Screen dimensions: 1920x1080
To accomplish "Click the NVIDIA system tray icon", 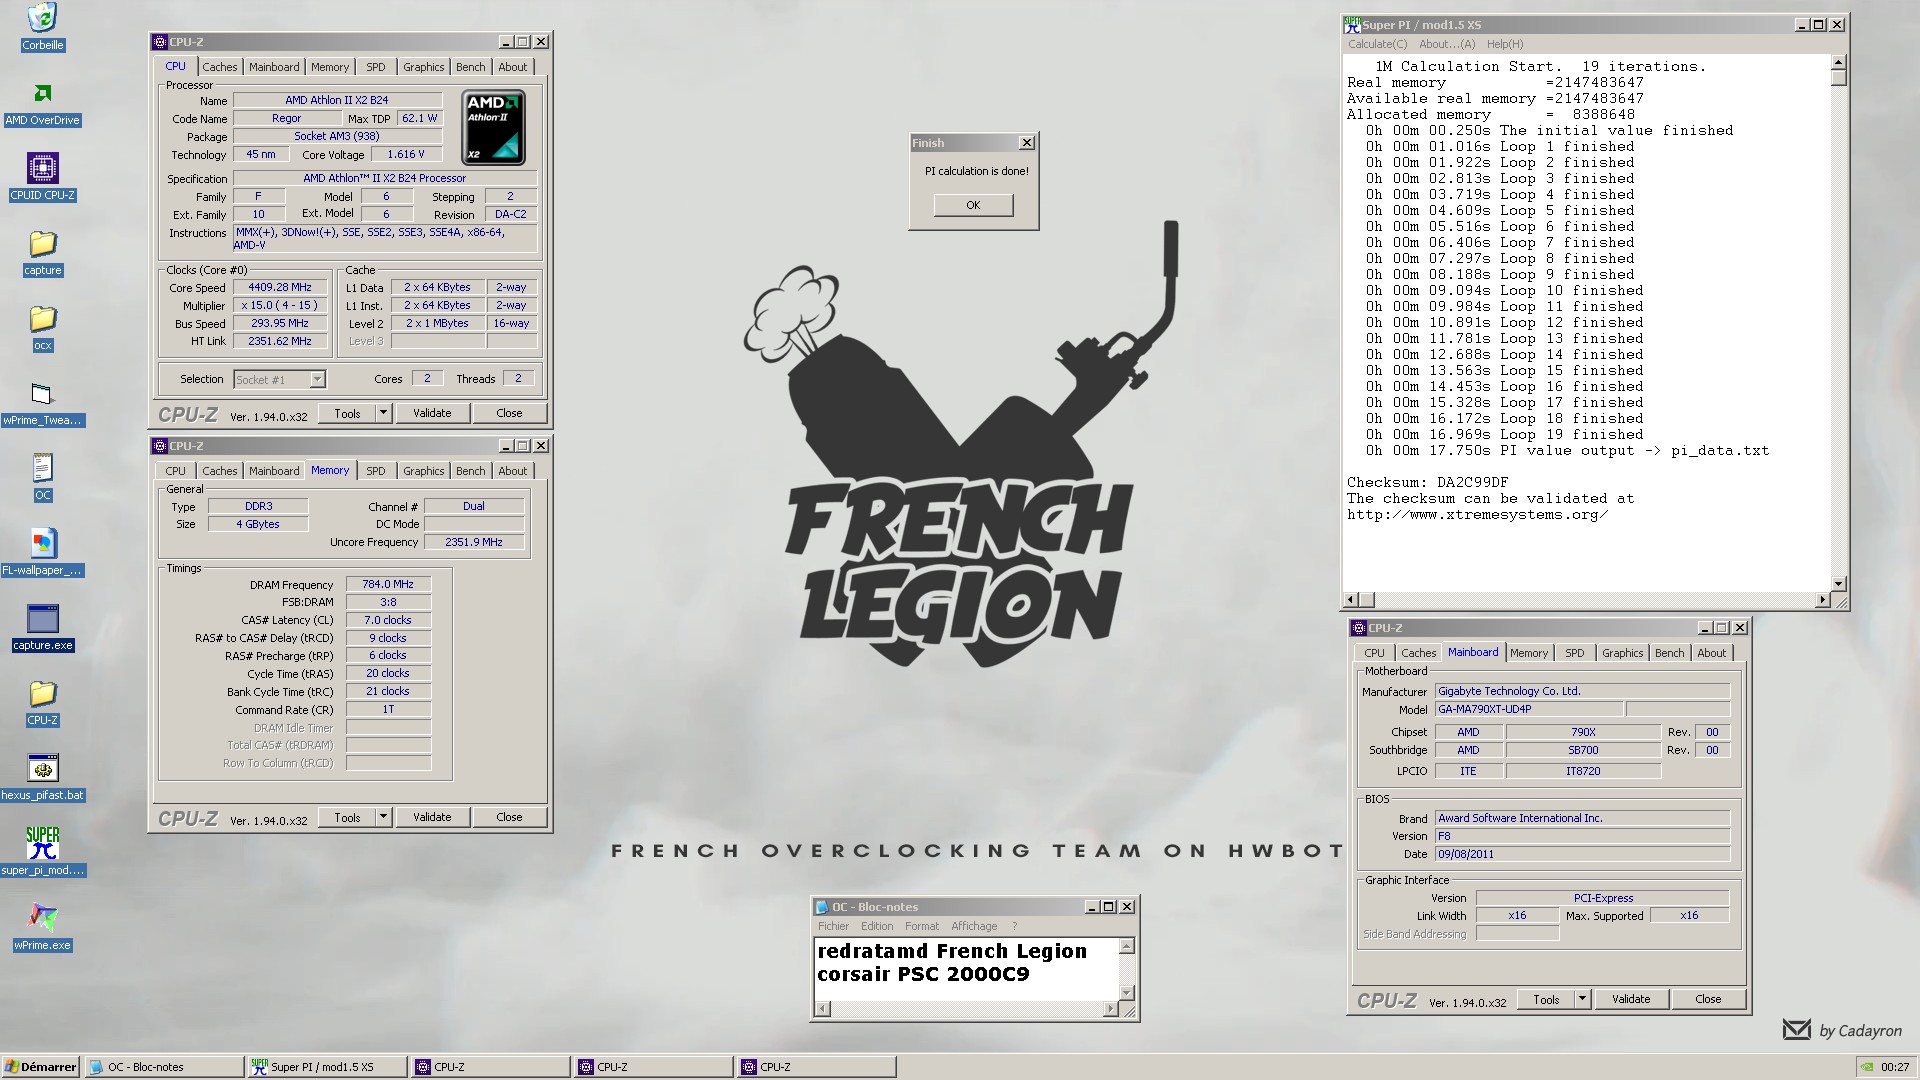I will 1866,1067.
